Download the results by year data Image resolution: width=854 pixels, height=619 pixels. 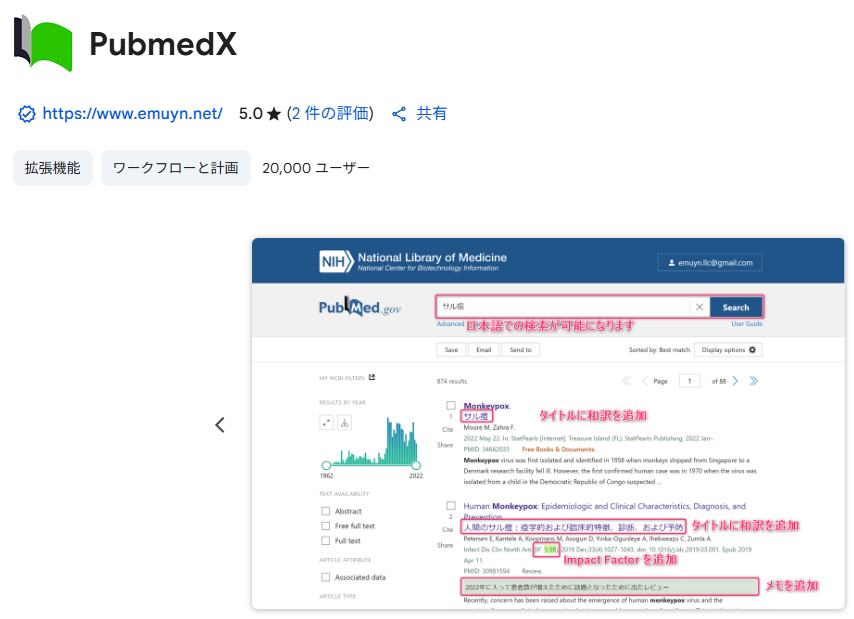(345, 422)
